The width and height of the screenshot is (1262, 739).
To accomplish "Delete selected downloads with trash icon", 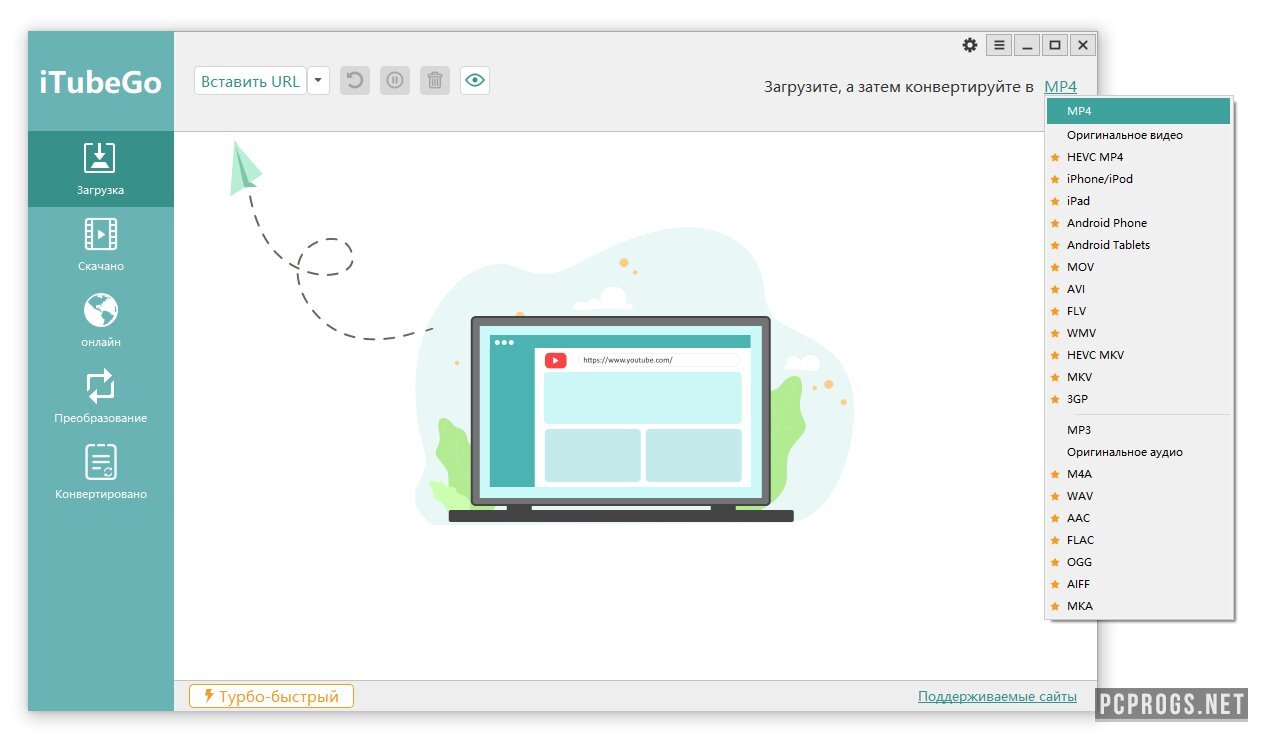I will 434,80.
